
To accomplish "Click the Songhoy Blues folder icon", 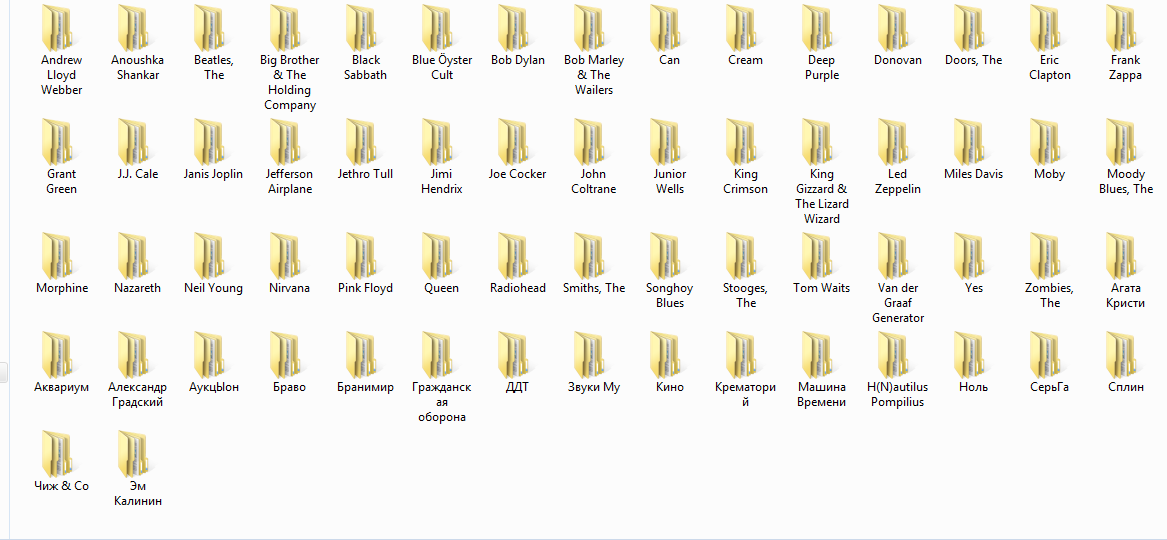I will (665, 255).
